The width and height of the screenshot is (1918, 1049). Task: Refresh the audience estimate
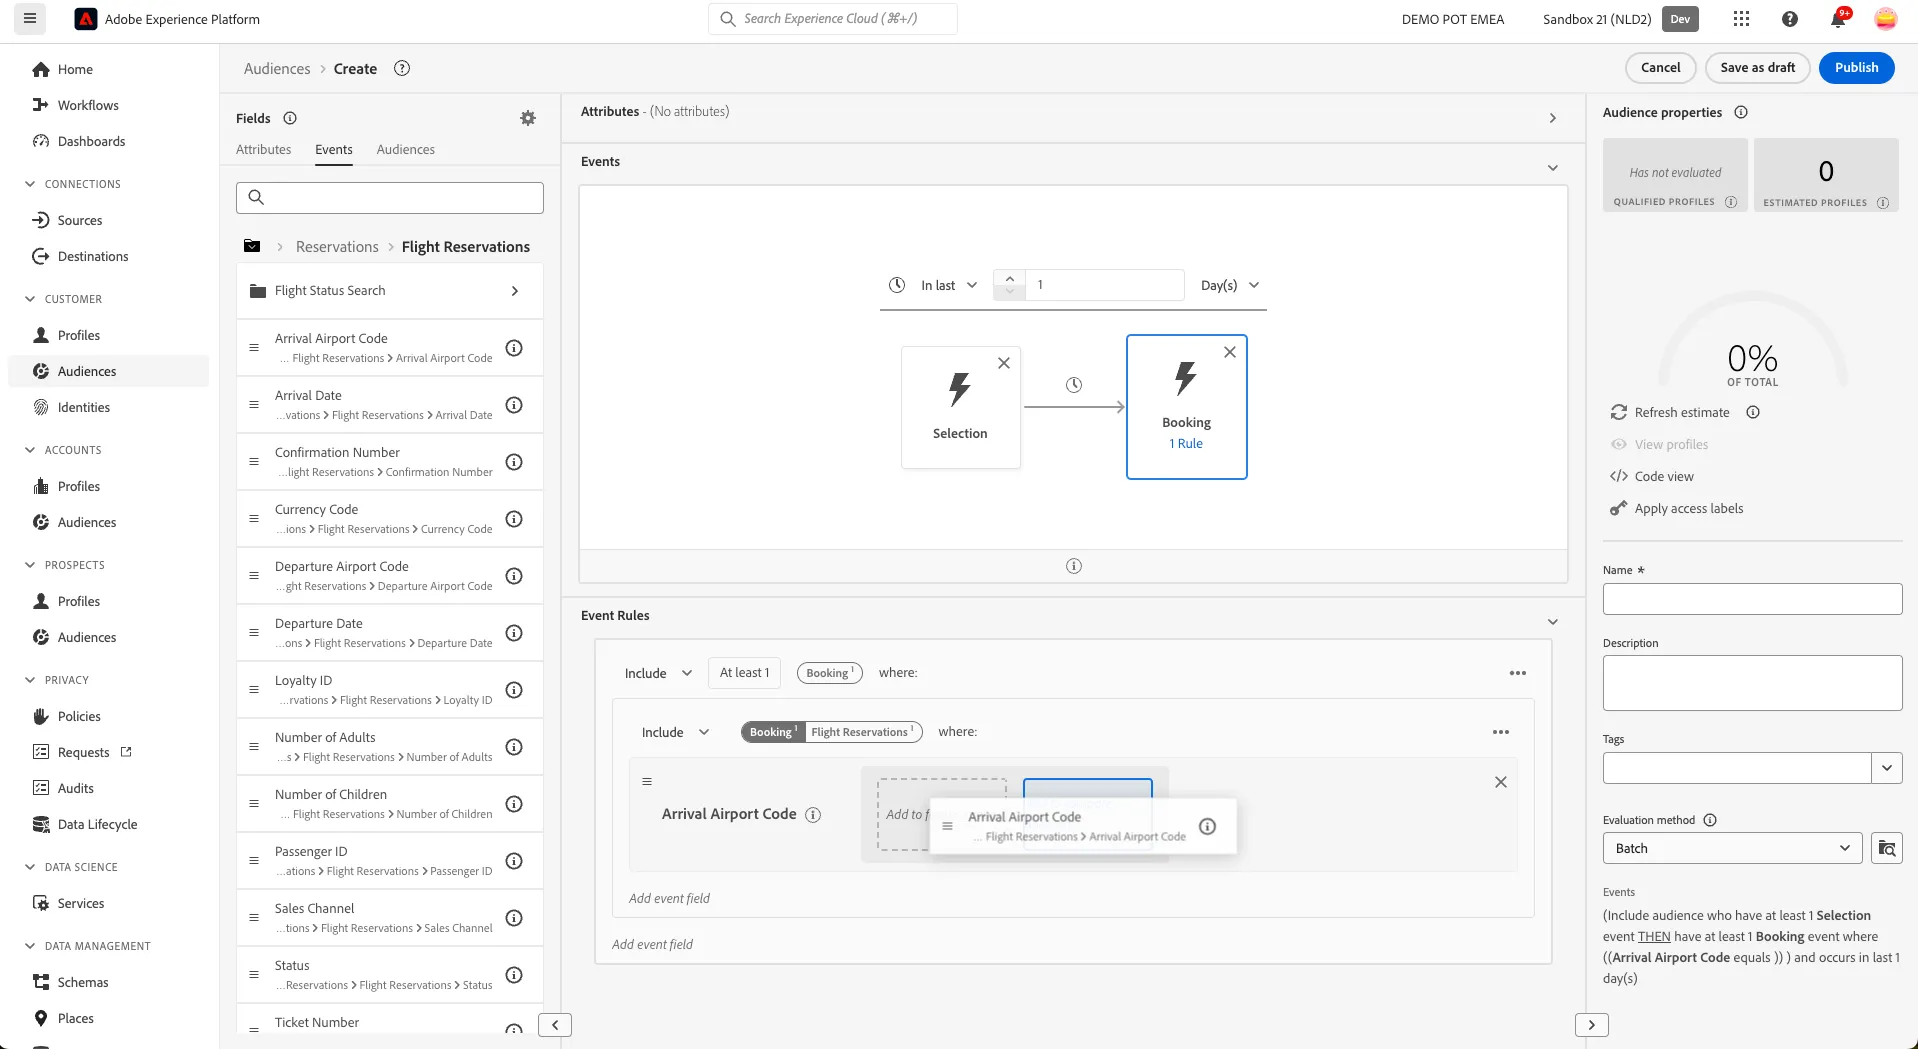pyautogui.click(x=1681, y=412)
